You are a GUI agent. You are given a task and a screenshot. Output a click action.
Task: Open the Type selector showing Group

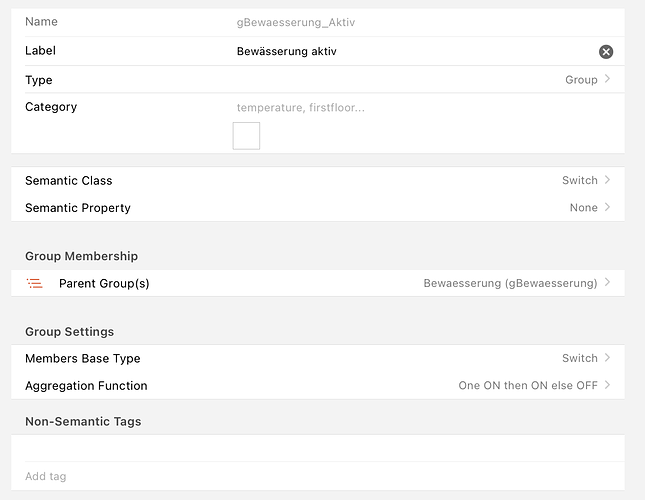pos(318,79)
